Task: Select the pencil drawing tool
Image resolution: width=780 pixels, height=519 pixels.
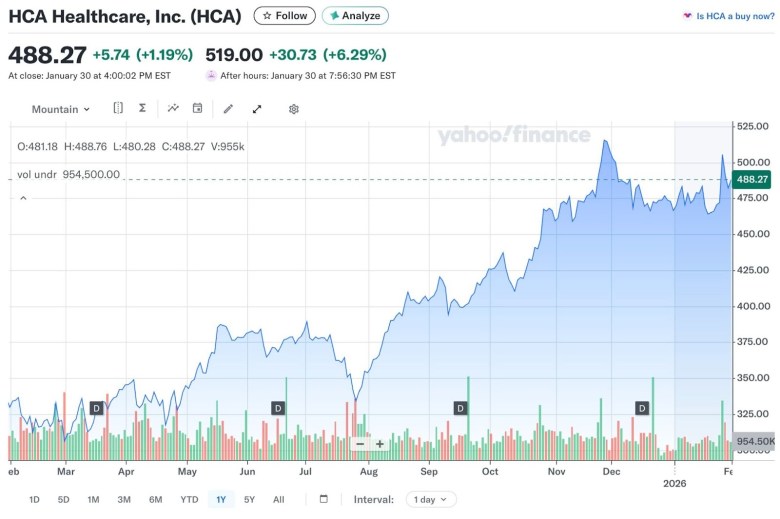Action: tap(228, 108)
